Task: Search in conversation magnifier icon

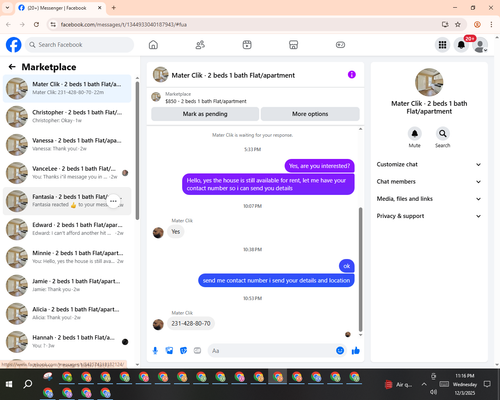Action: click(443, 134)
